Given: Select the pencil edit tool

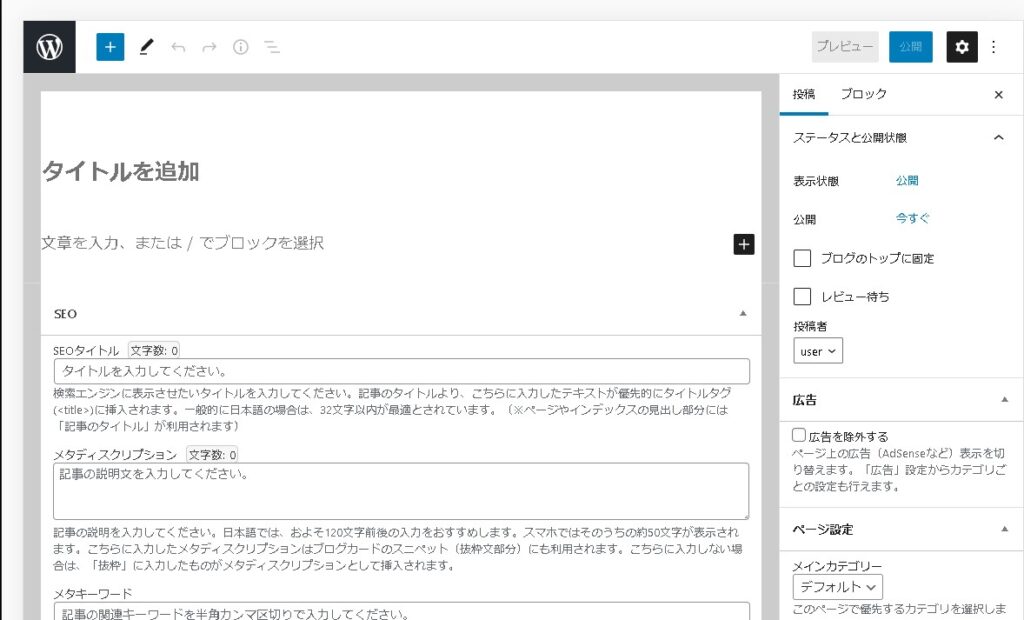Looking at the screenshot, I should click(x=147, y=47).
